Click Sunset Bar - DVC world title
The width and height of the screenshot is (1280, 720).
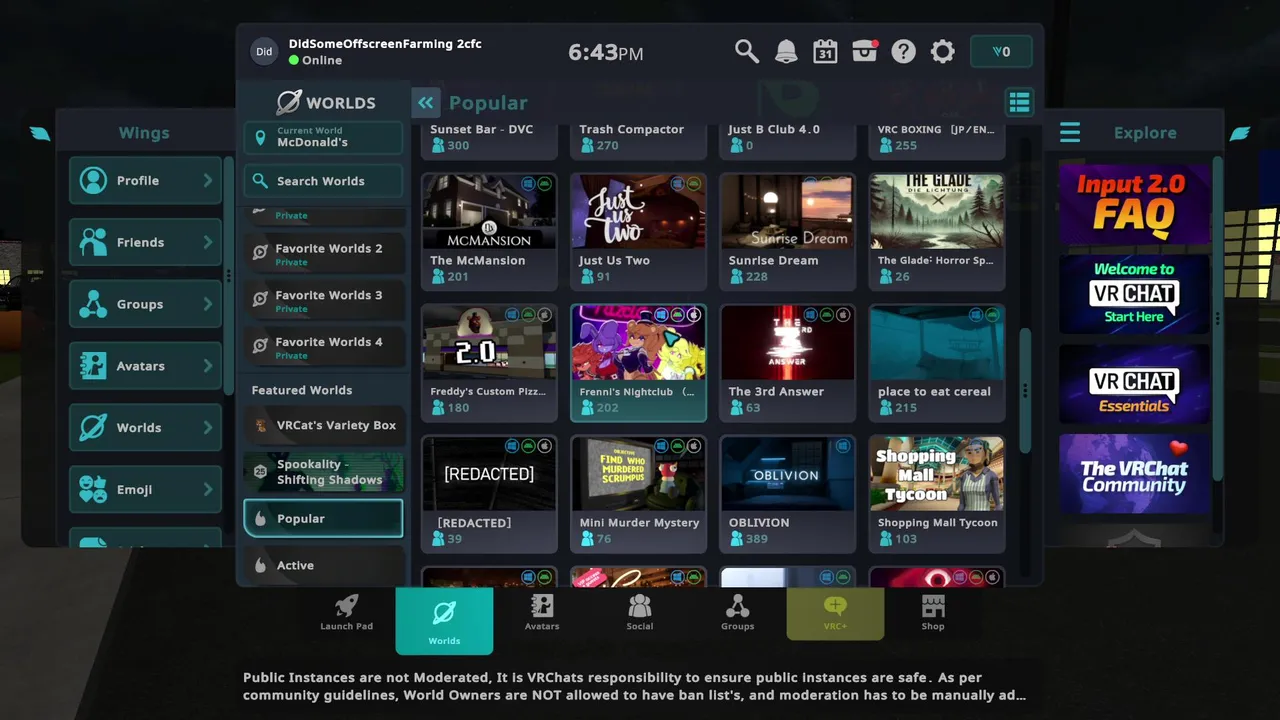click(481, 129)
